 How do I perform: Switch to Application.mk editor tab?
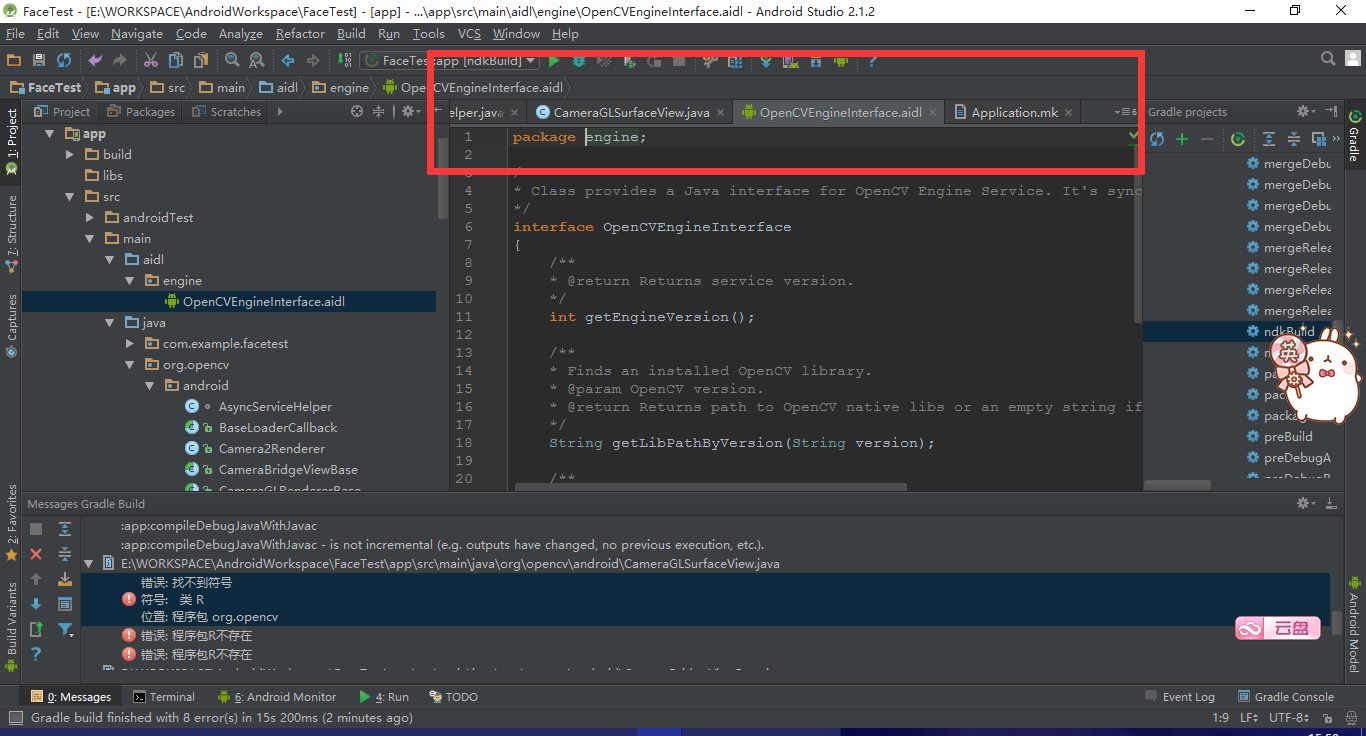coord(1014,112)
